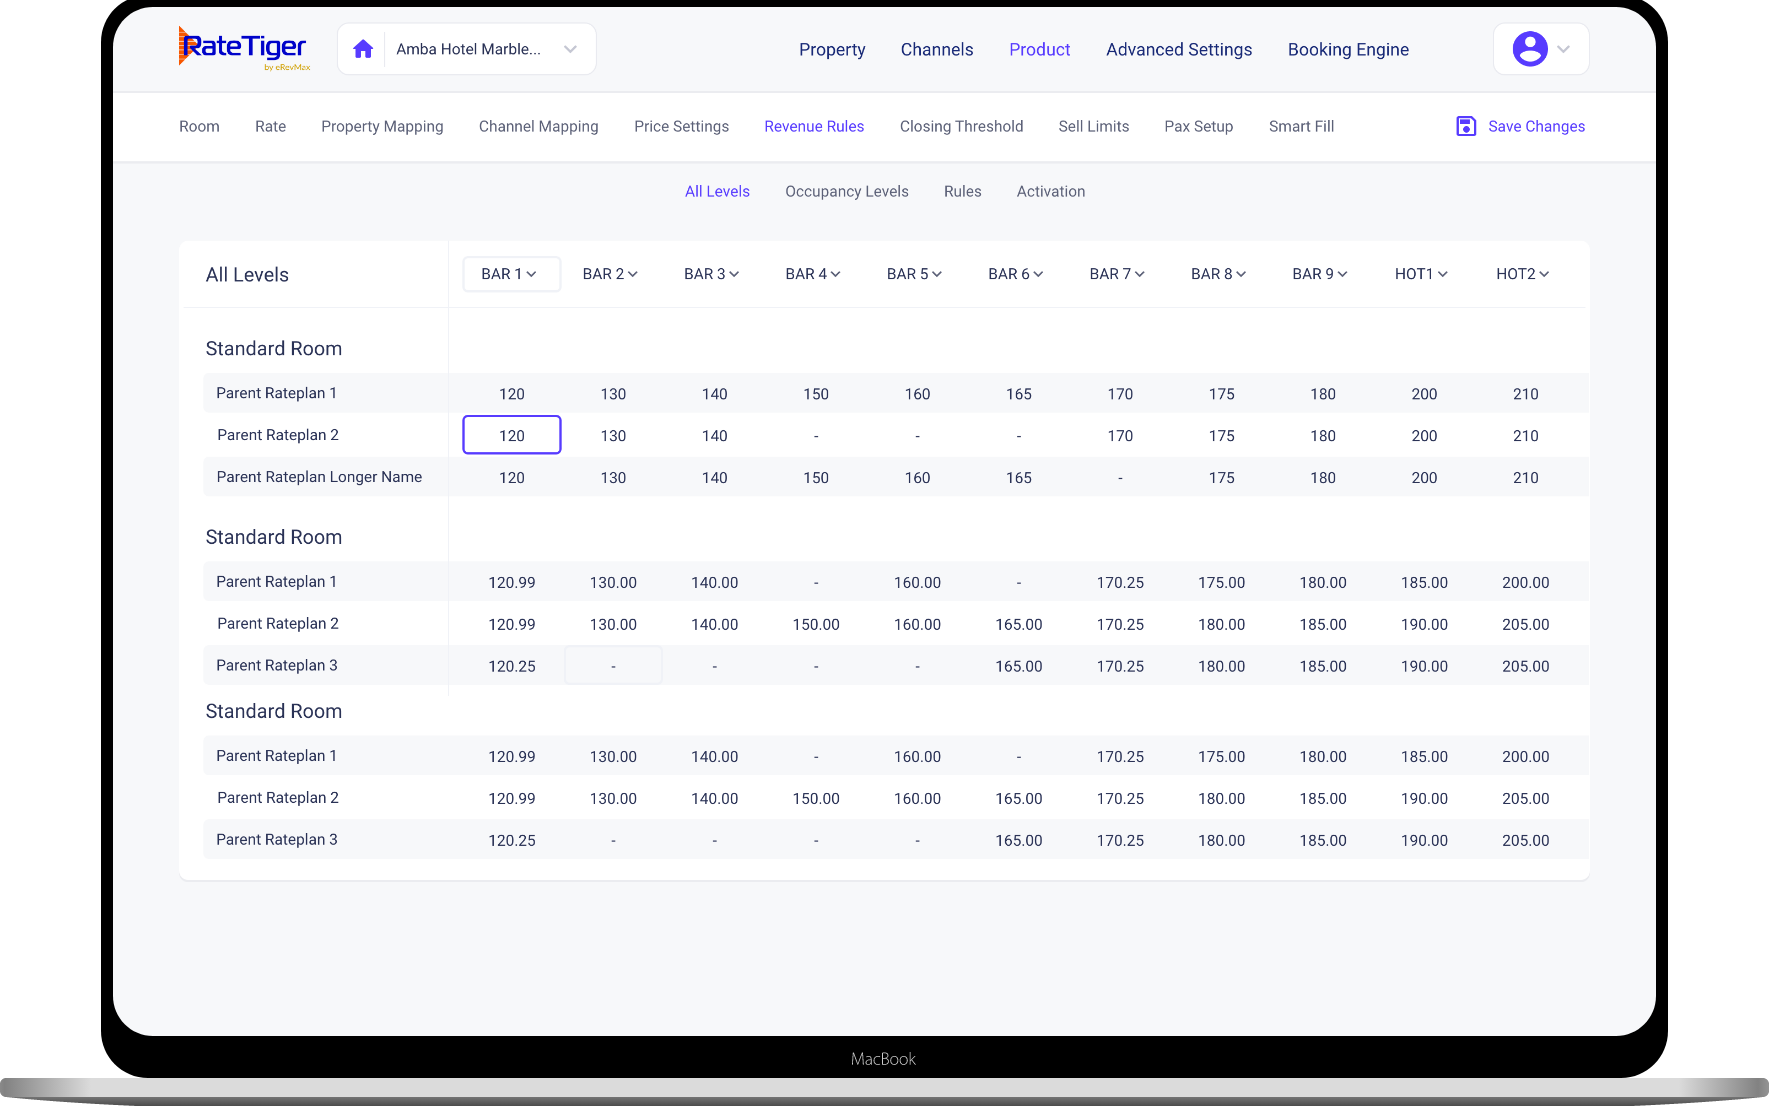Expand the Amba Hotel Marble property dropdown
The height and width of the screenshot is (1106, 1769).
(x=570, y=49)
